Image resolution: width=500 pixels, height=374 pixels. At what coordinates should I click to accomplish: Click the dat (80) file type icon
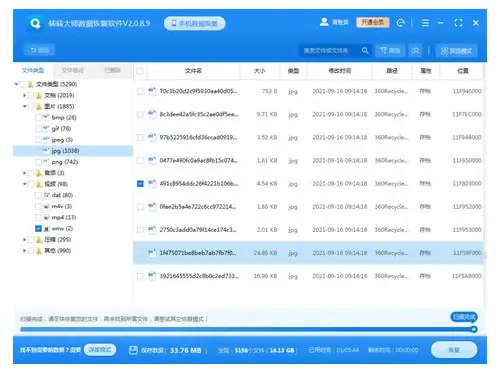coord(47,195)
